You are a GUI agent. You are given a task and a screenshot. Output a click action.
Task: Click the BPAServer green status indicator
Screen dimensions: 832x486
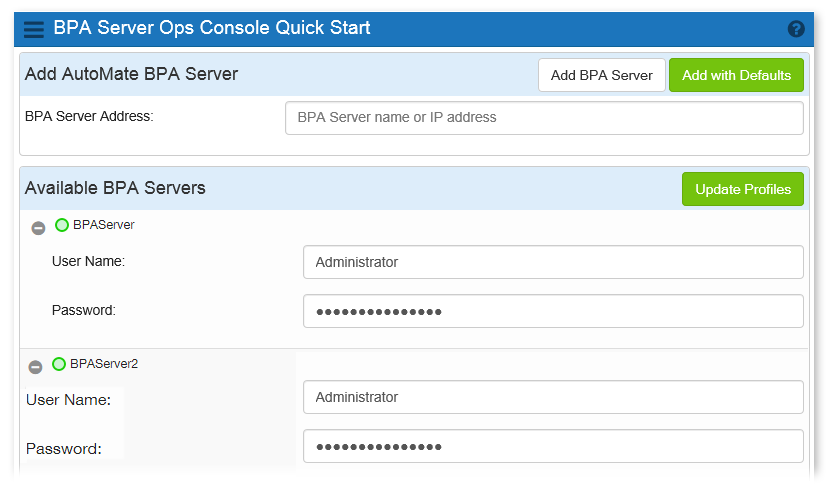pos(62,225)
